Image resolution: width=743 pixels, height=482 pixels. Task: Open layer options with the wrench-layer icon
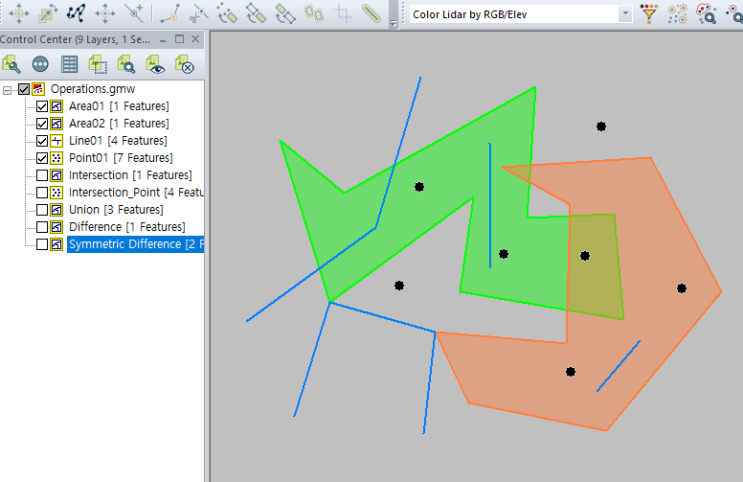click(x=11, y=64)
